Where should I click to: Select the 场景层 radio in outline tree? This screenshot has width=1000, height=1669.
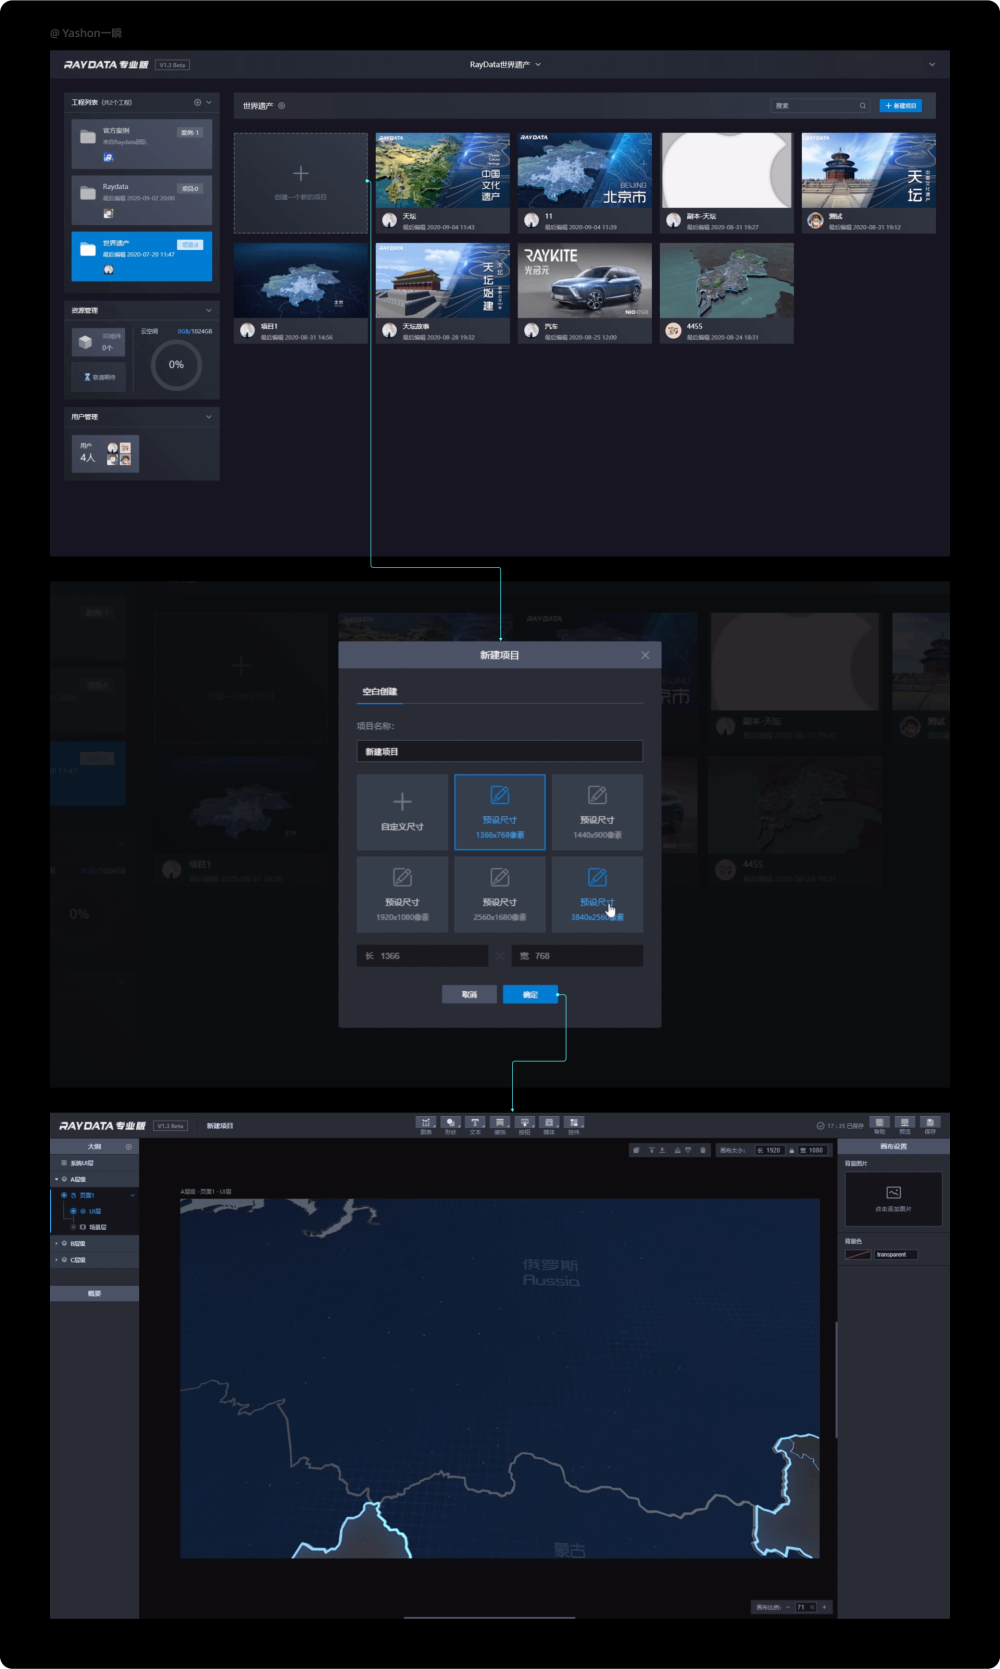(x=73, y=1227)
